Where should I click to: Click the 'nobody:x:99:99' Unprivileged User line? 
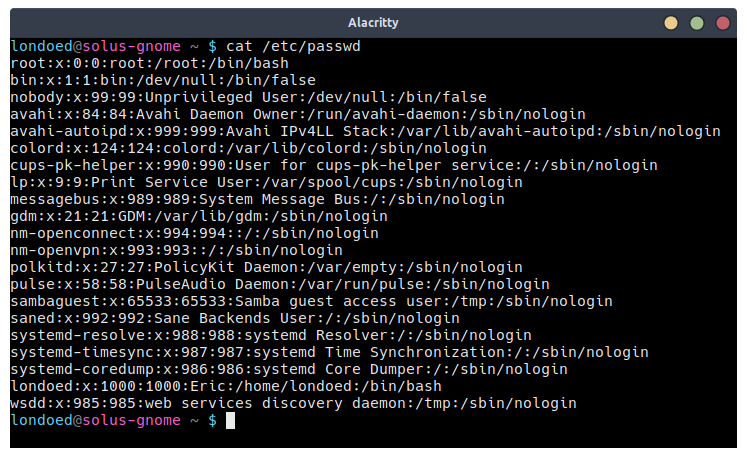pyautogui.click(x=249, y=97)
